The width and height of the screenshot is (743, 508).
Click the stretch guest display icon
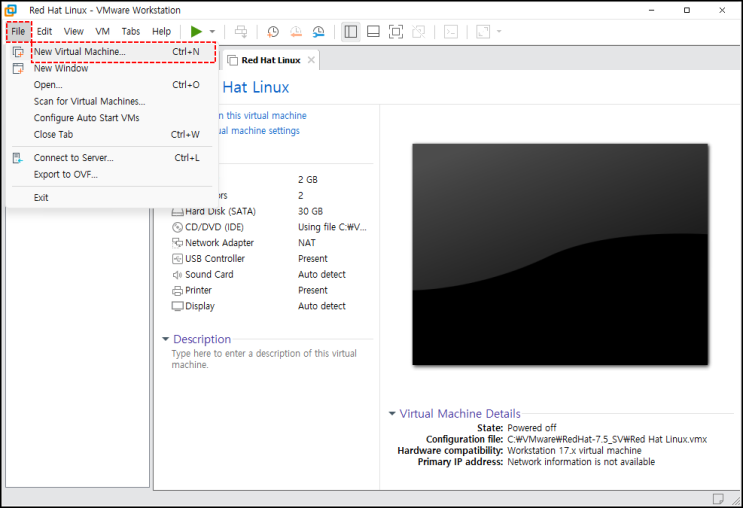point(483,32)
